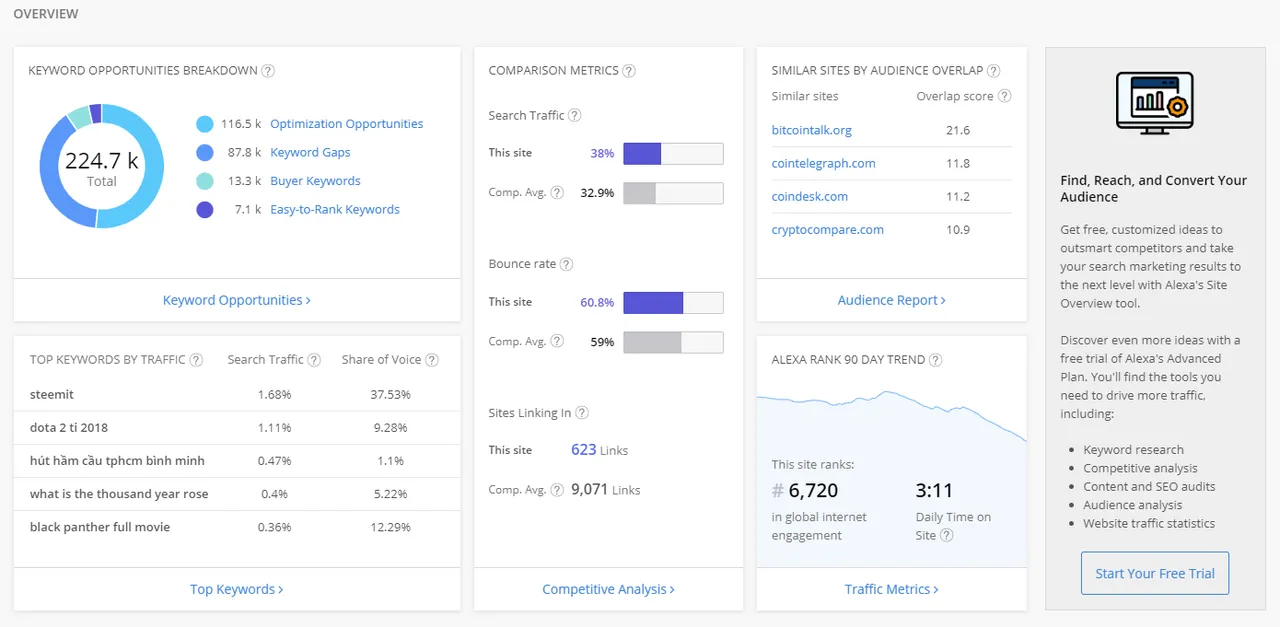Click help icon beside Overlap score column
This screenshot has width=1280, height=627.
click(1004, 97)
